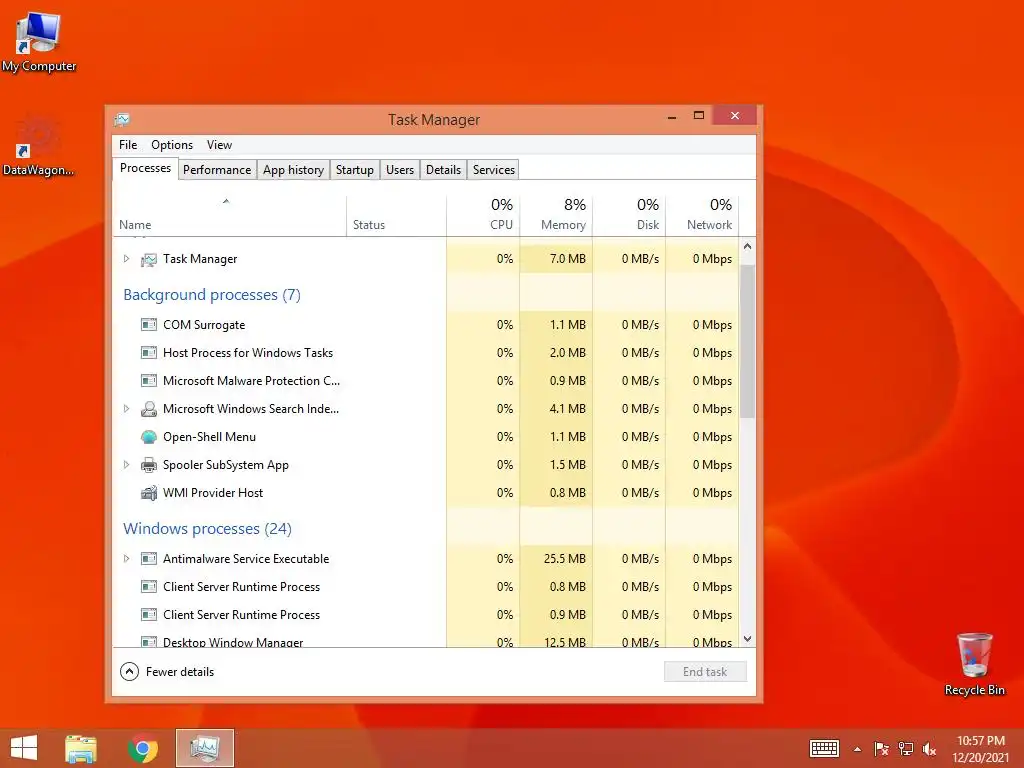Sort by the CPU column header

[x=483, y=216]
